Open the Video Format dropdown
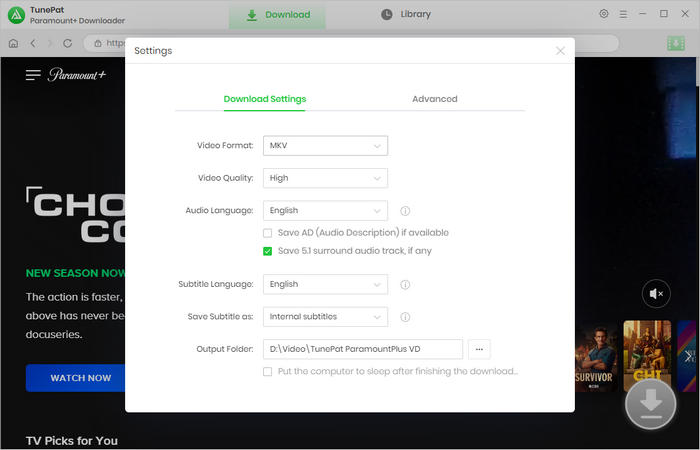Image resolution: width=700 pixels, height=450 pixels. click(325, 146)
